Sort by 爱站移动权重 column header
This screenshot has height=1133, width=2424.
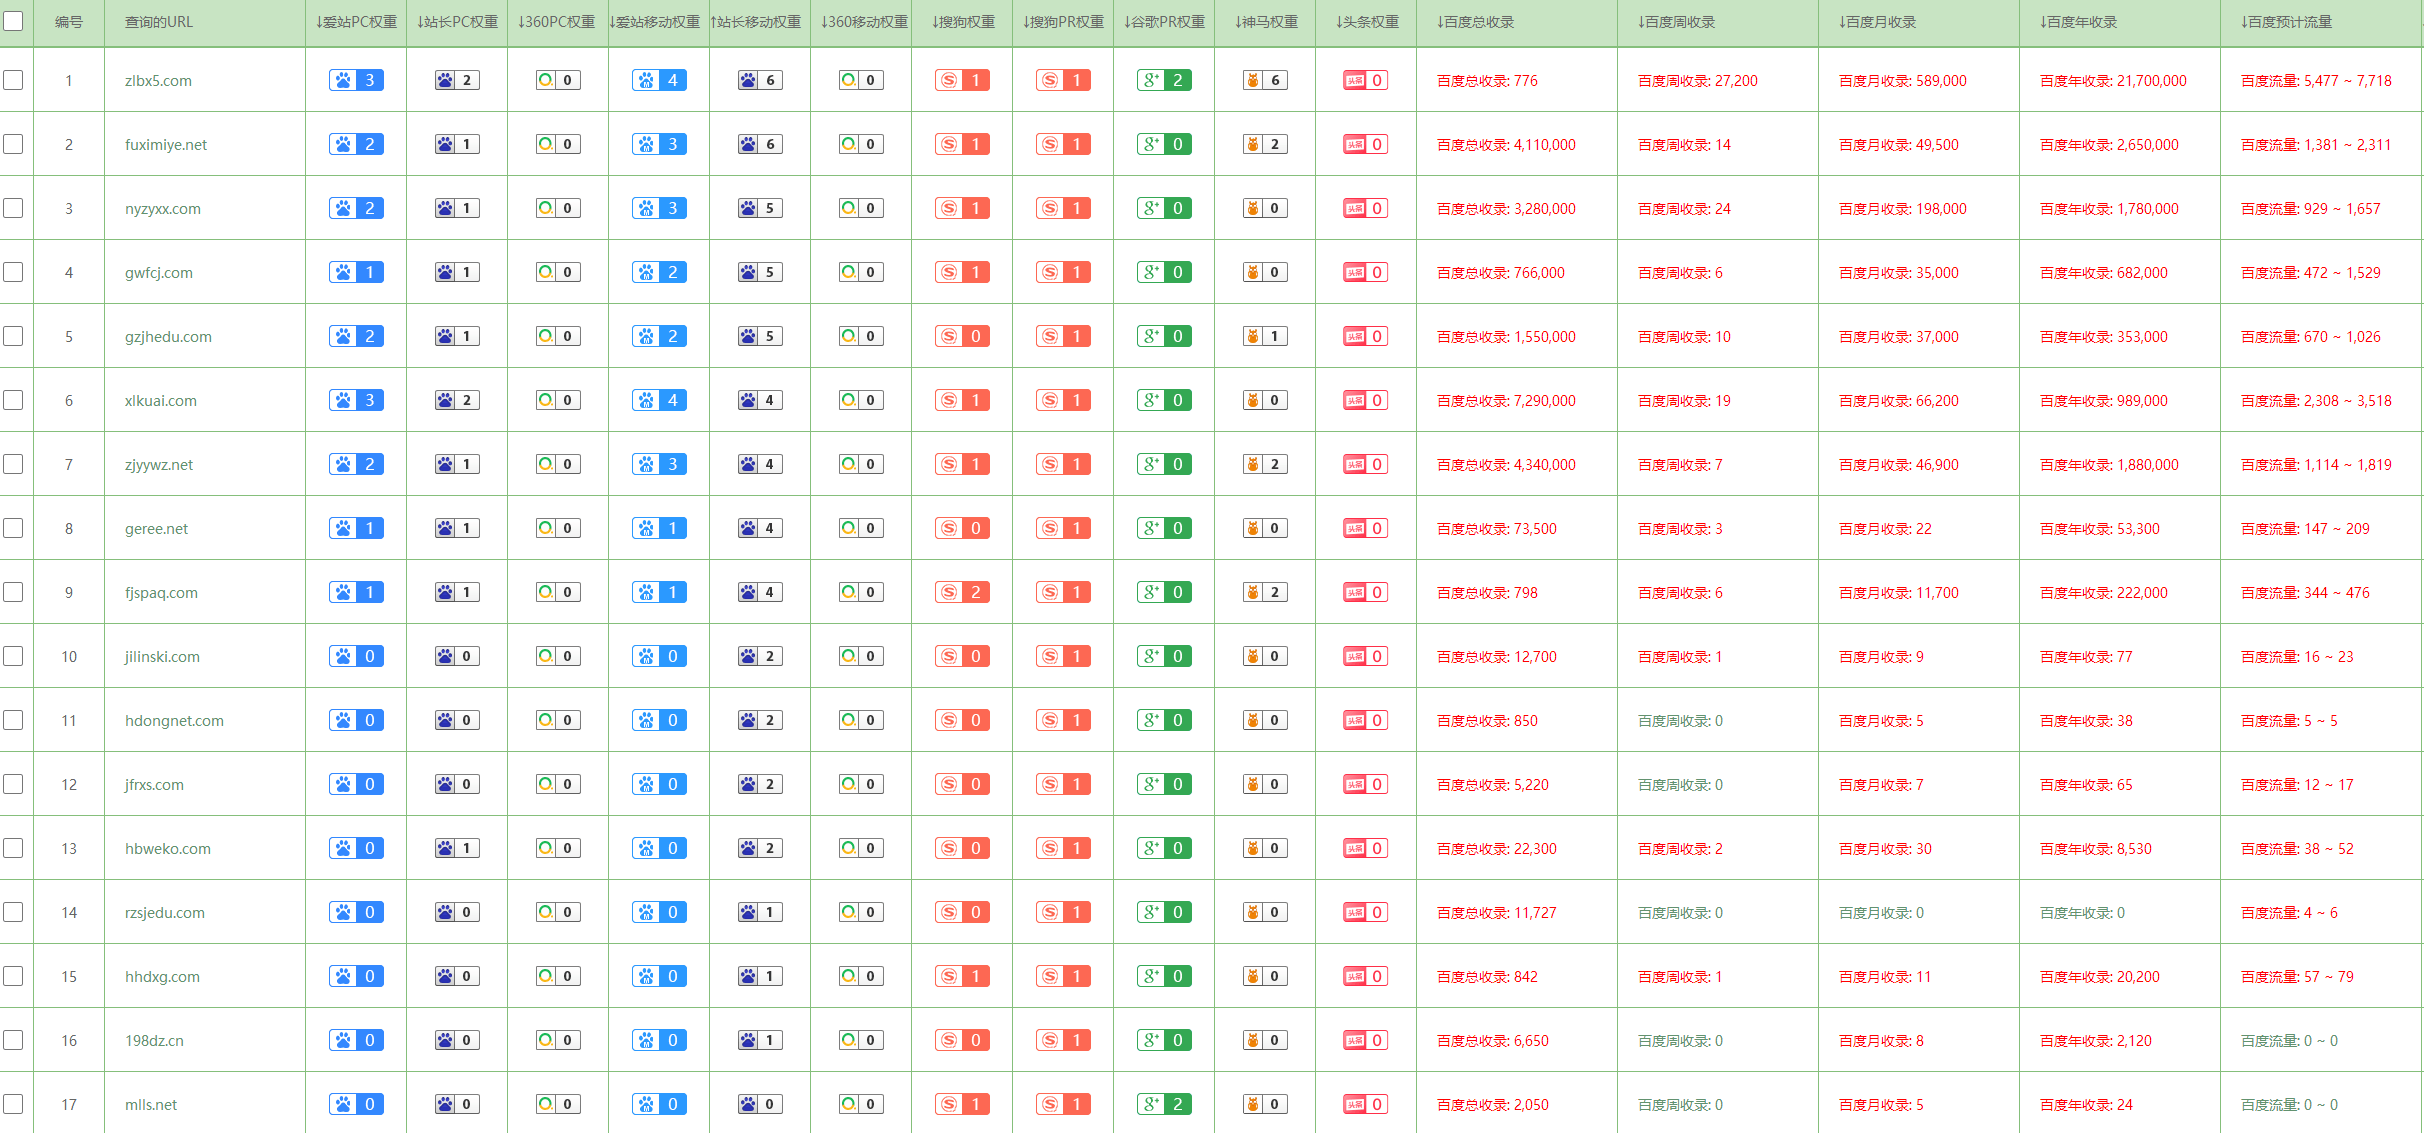click(x=655, y=22)
